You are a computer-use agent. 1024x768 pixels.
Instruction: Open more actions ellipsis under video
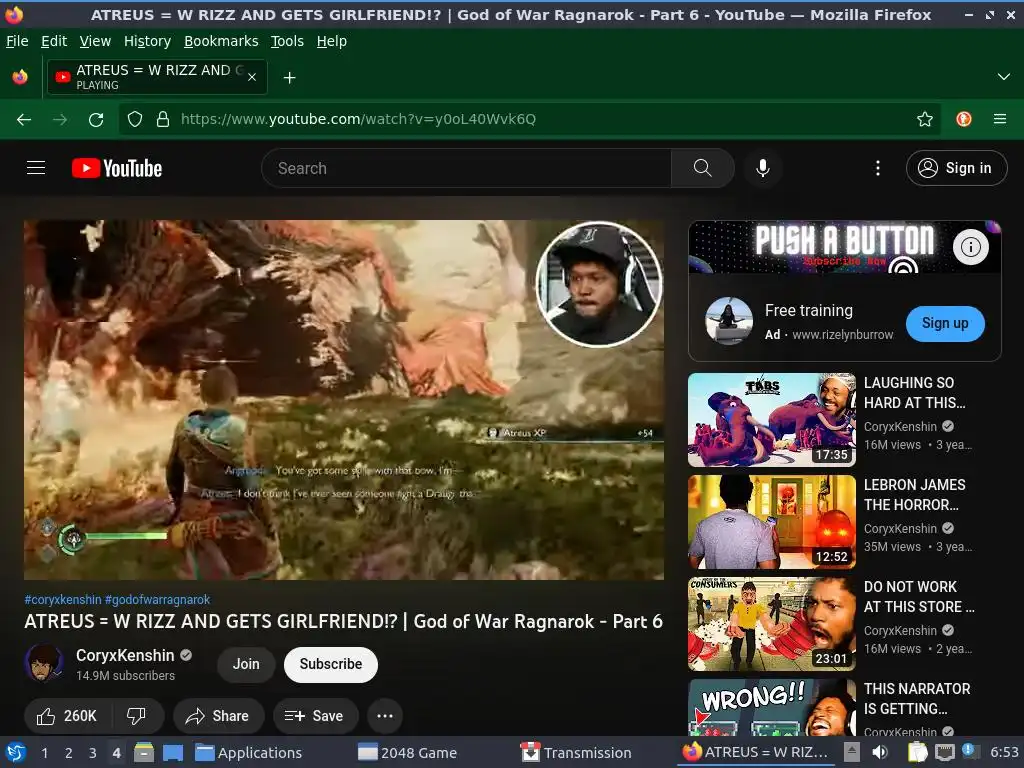[385, 716]
